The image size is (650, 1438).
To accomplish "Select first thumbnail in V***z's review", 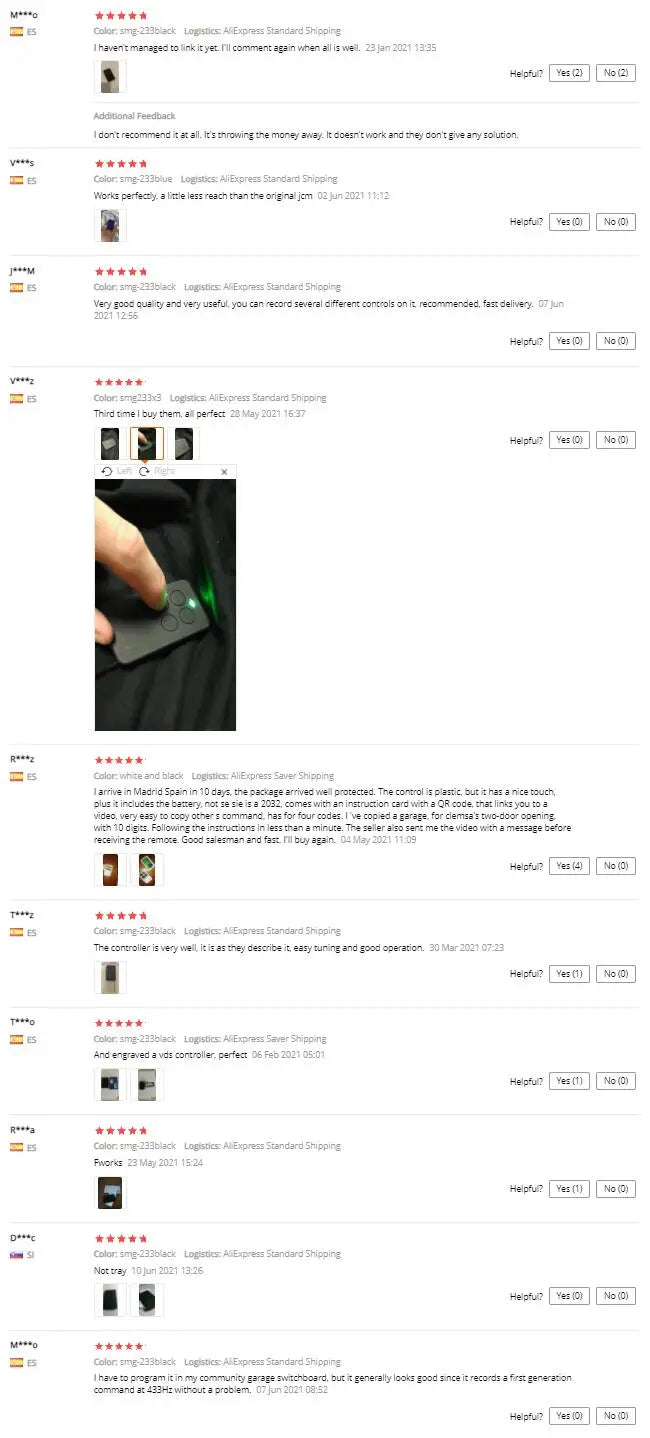I will 110,443.
